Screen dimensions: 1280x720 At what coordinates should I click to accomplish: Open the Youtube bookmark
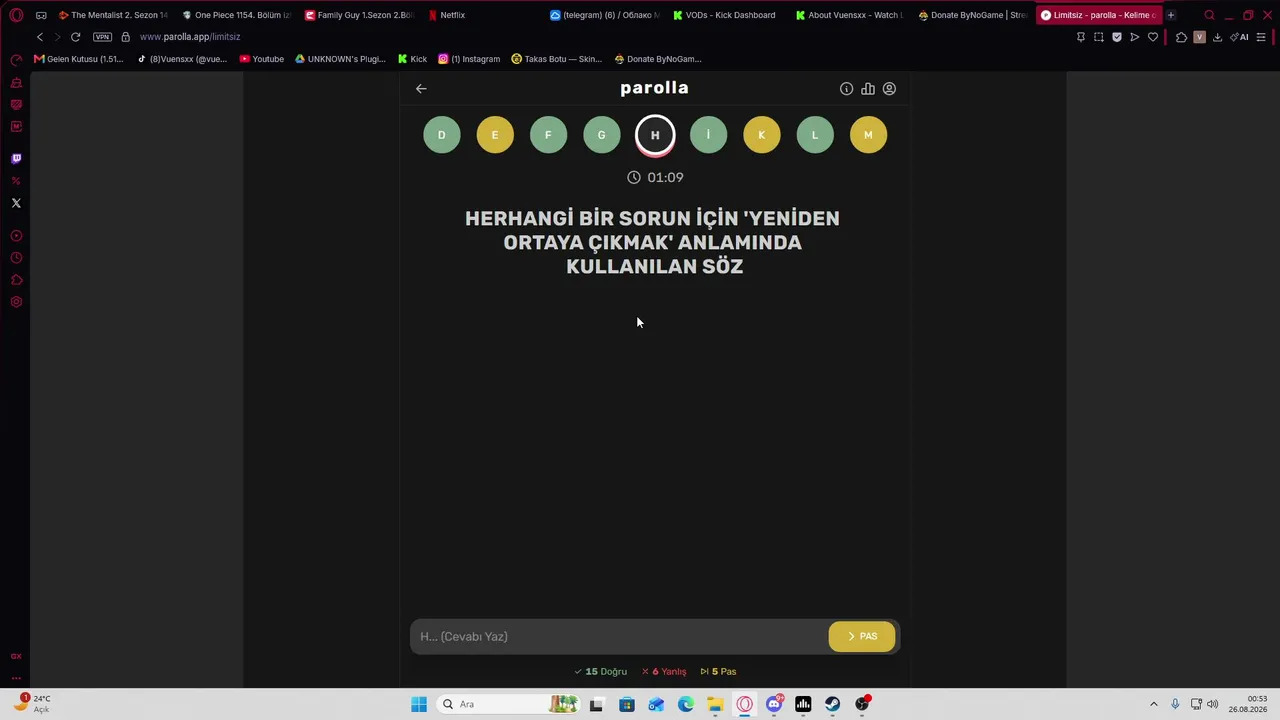[x=262, y=59]
